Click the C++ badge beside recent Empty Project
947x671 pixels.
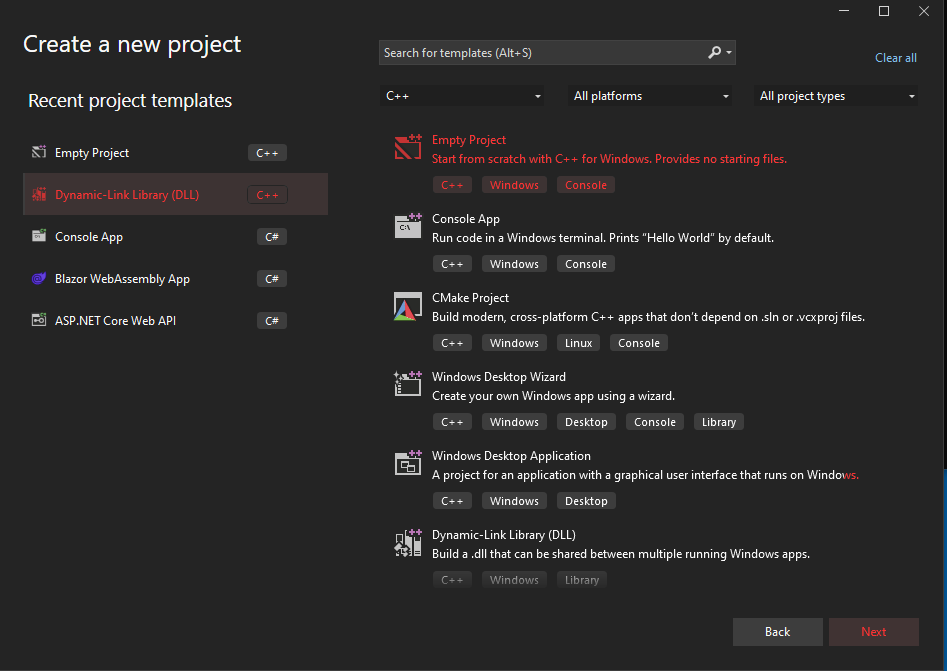click(x=267, y=153)
